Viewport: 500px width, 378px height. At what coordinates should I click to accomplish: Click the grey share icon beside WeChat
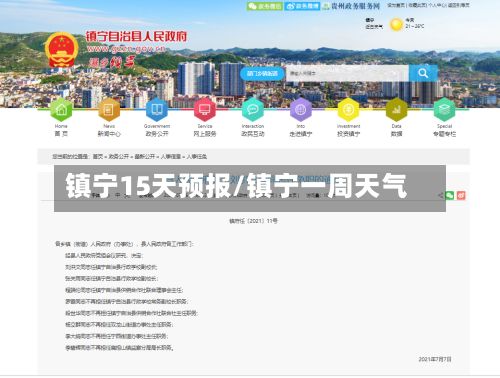tap(441, 196)
